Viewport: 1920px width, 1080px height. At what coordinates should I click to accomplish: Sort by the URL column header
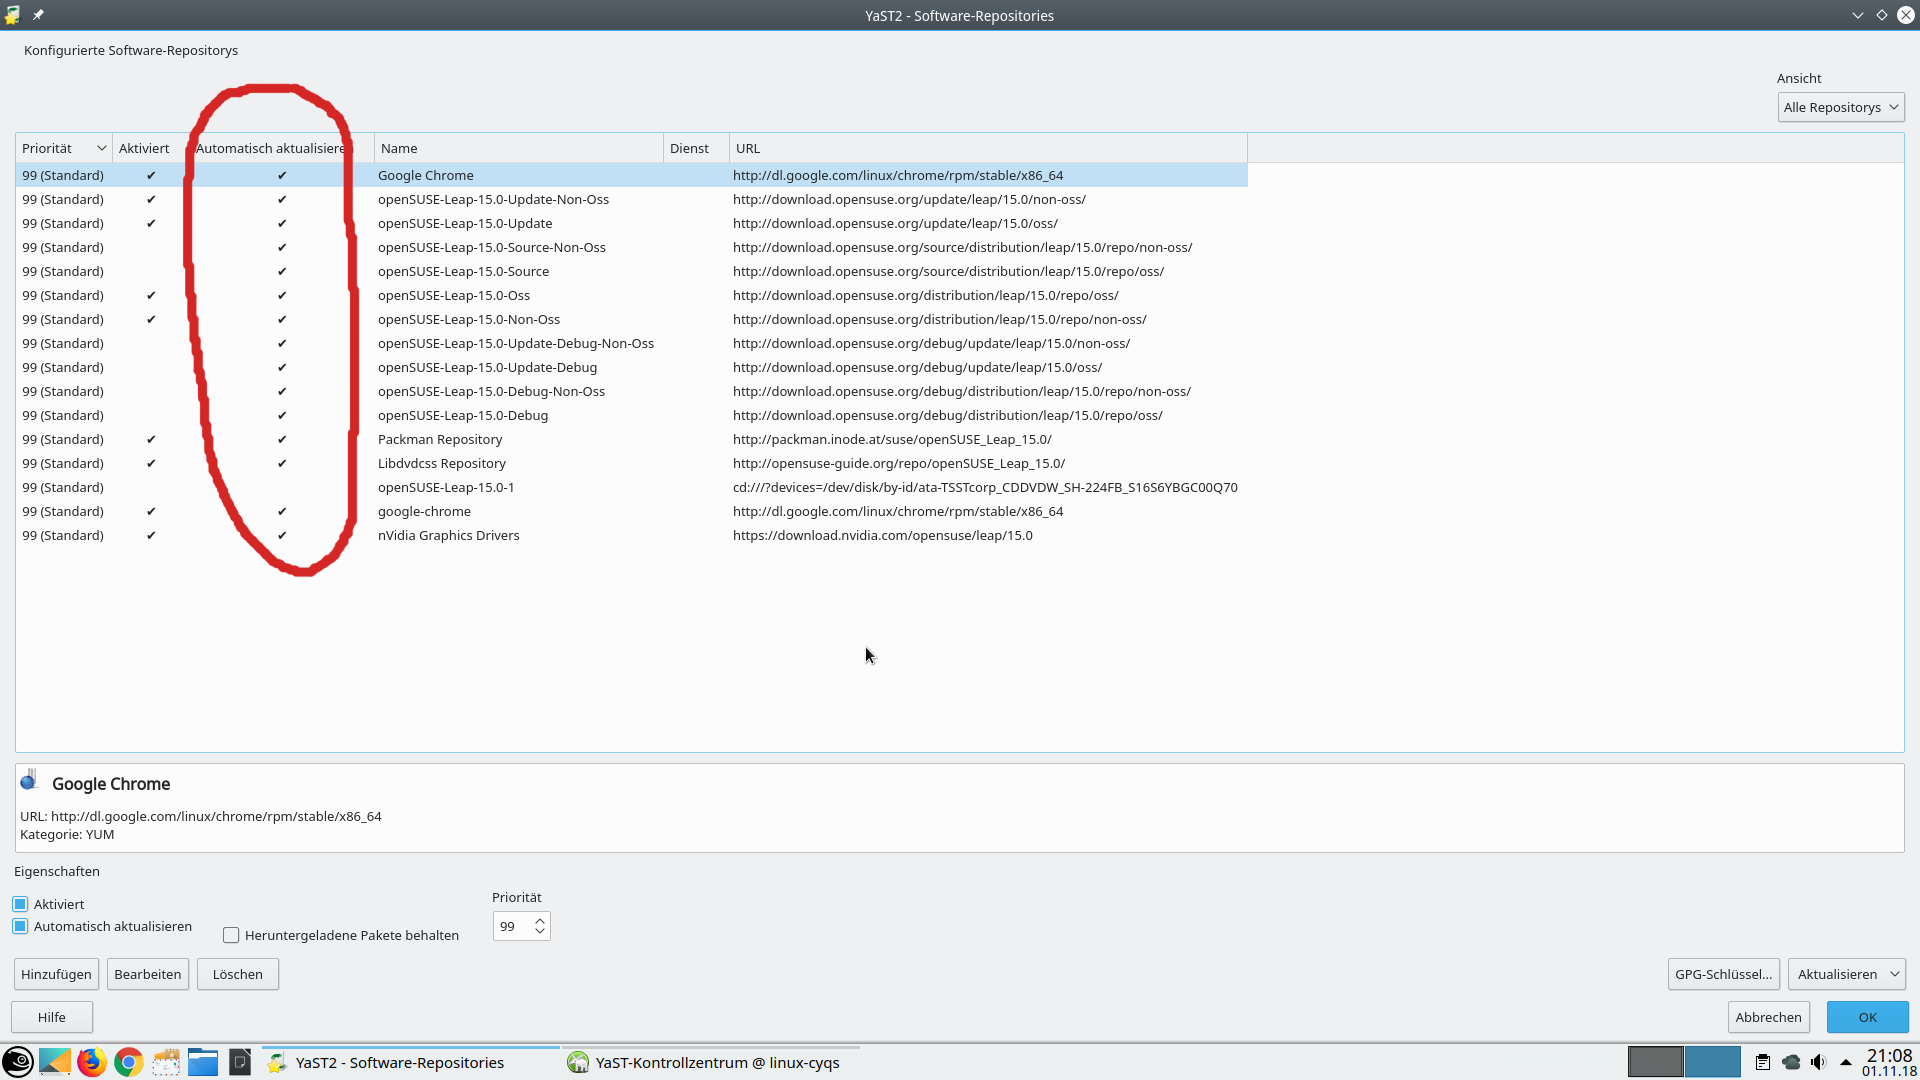coord(988,148)
